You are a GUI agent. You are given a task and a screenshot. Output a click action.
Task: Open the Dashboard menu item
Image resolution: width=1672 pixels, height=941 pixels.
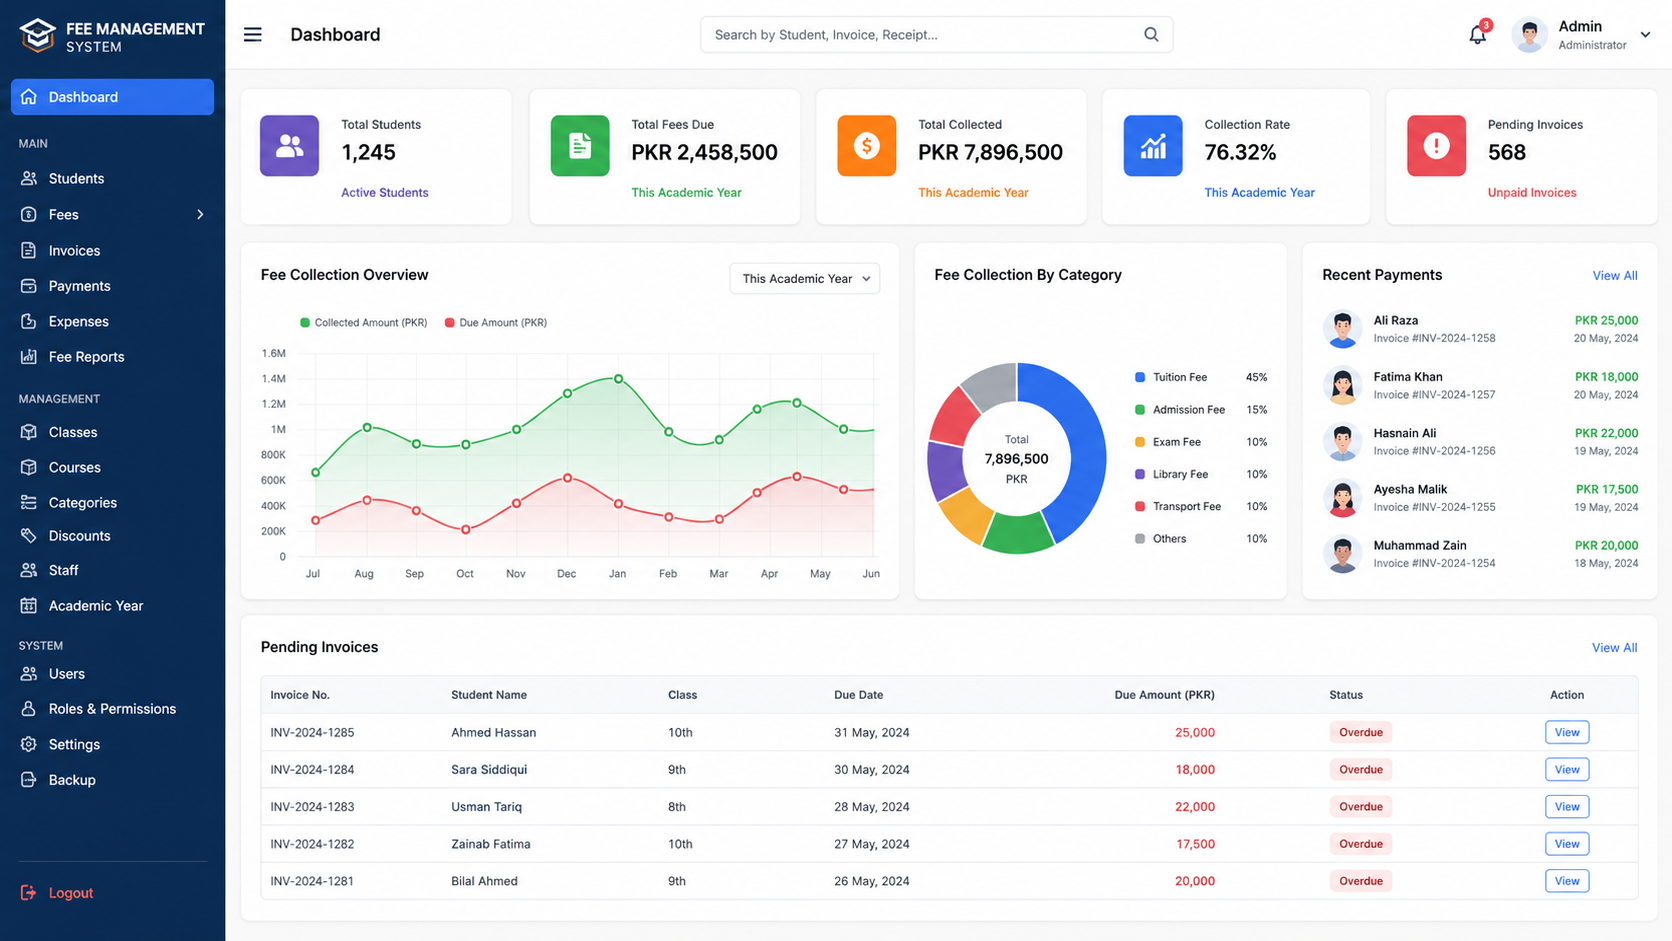(x=112, y=97)
